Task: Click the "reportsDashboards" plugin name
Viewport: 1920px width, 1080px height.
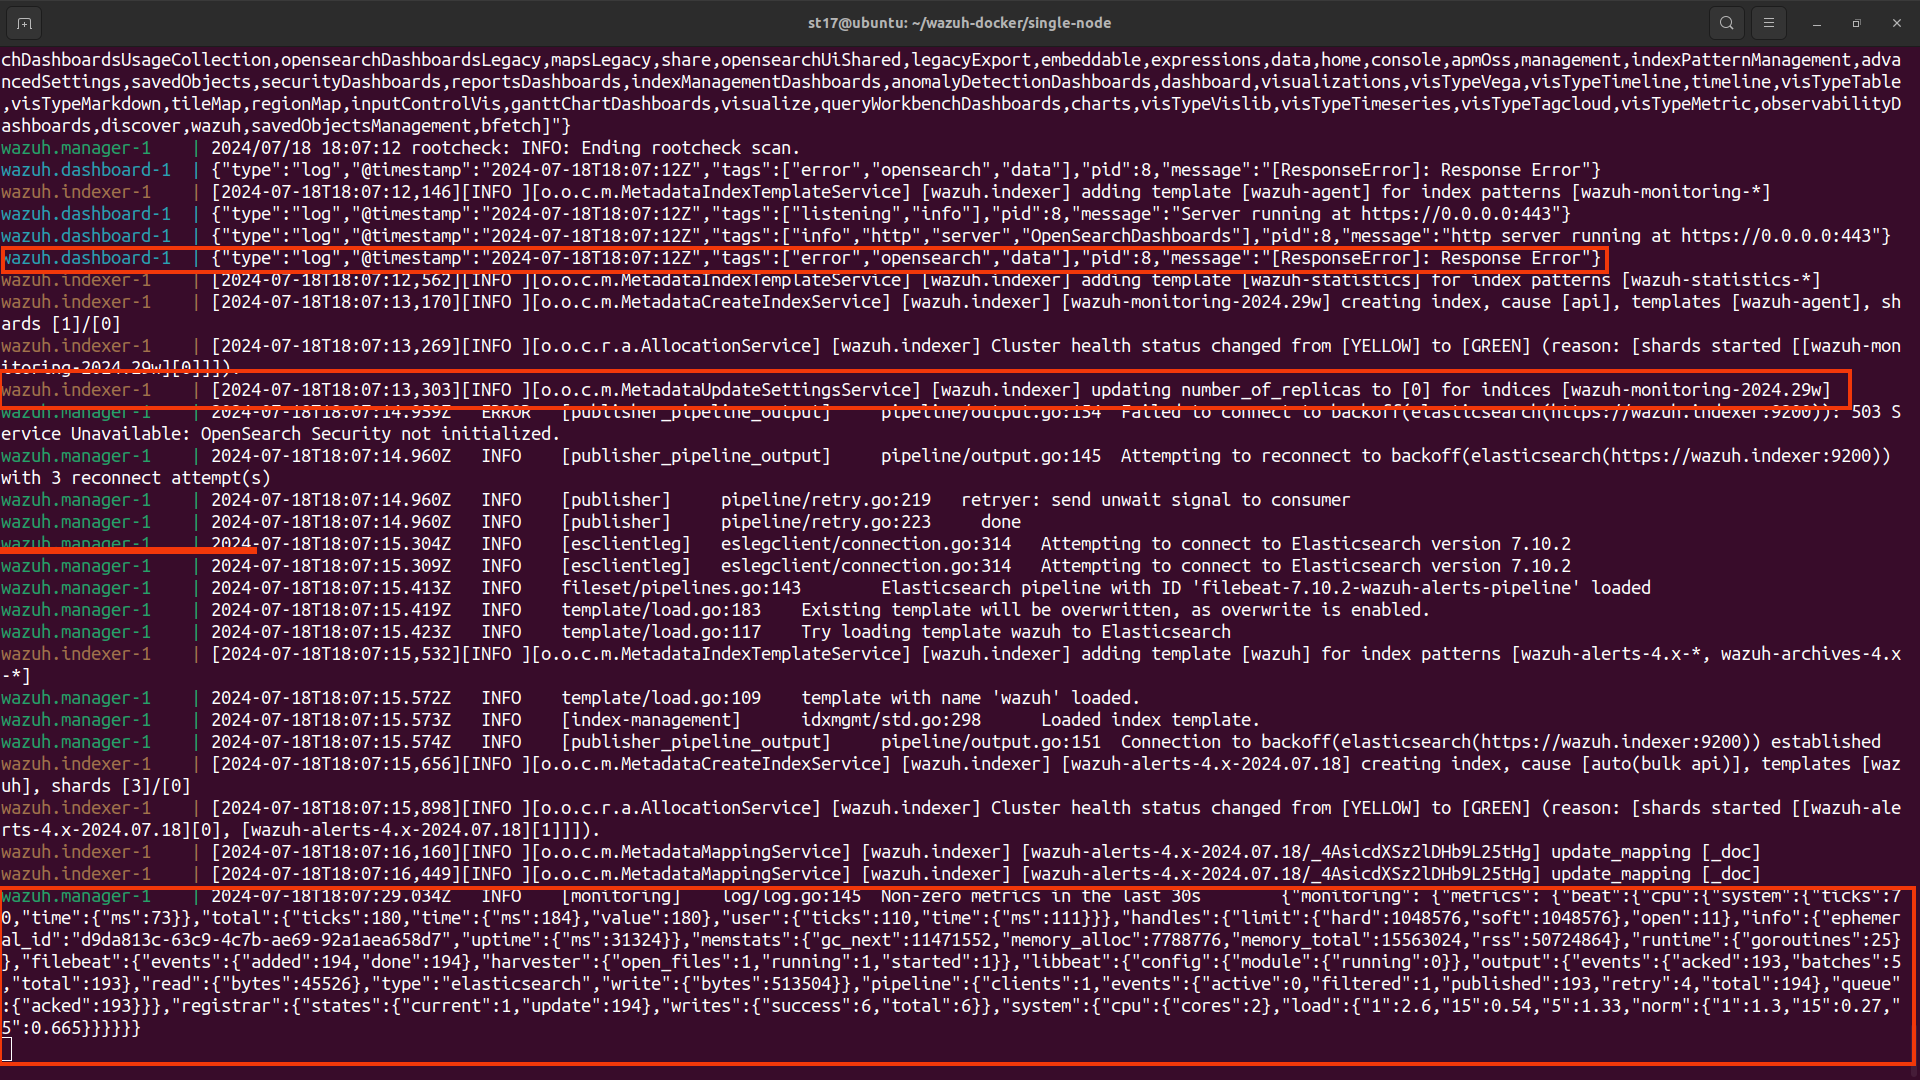Action: click(536, 82)
